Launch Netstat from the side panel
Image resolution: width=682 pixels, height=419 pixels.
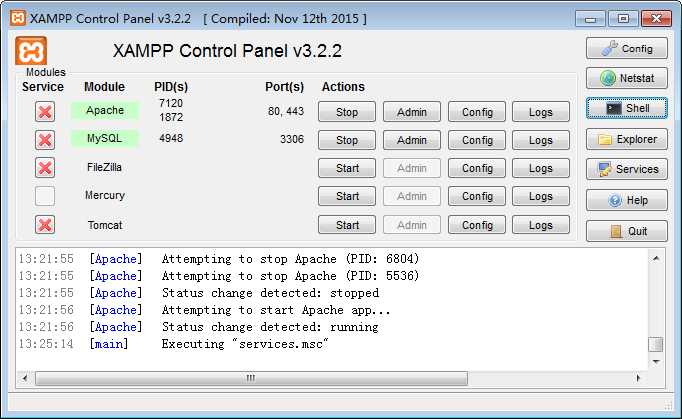click(x=627, y=78)
